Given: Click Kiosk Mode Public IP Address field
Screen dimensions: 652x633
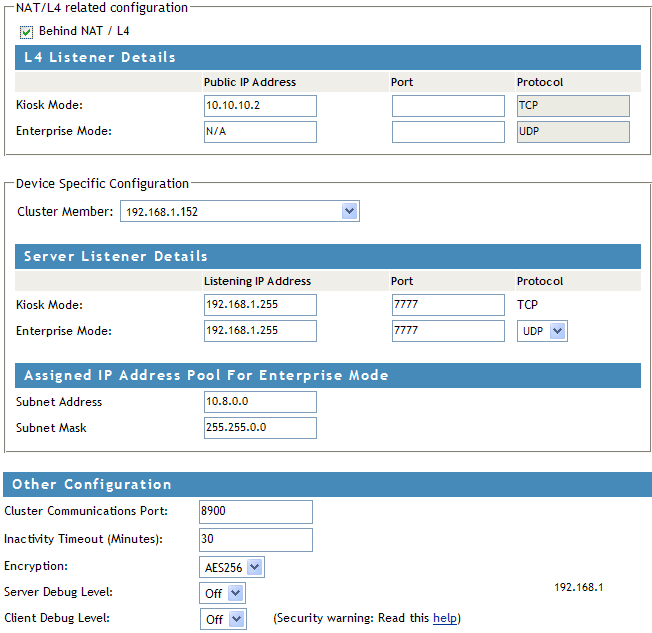Looking at the screenshot, I should pyautogui.click(x=260, y=106).
